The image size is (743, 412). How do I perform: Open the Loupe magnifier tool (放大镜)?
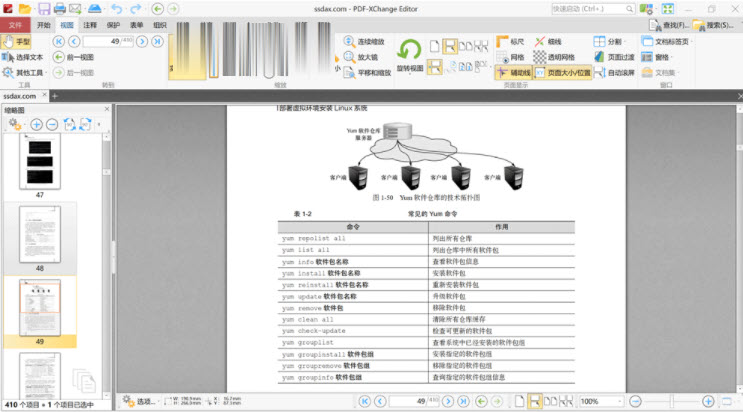point(361,57)
